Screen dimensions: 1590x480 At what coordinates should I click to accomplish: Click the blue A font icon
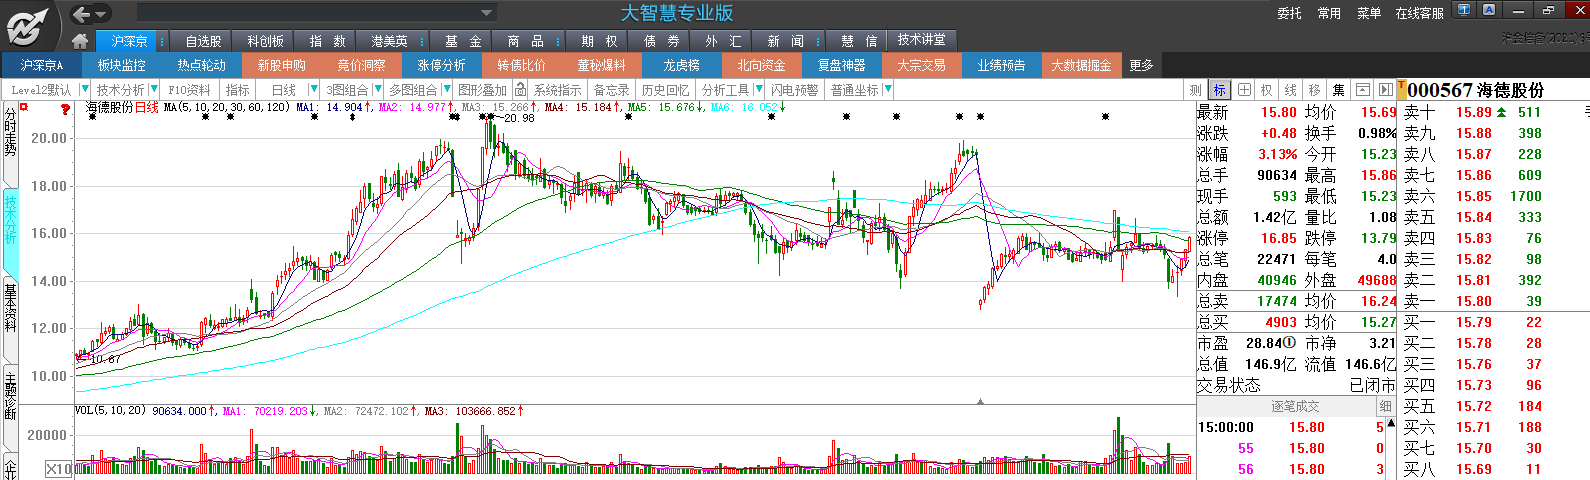pyautogui.click(x=1489, y=10)
